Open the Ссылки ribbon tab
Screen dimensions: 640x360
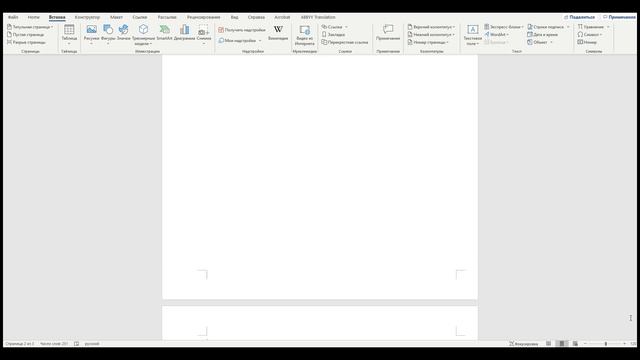(x=140, y=17)
